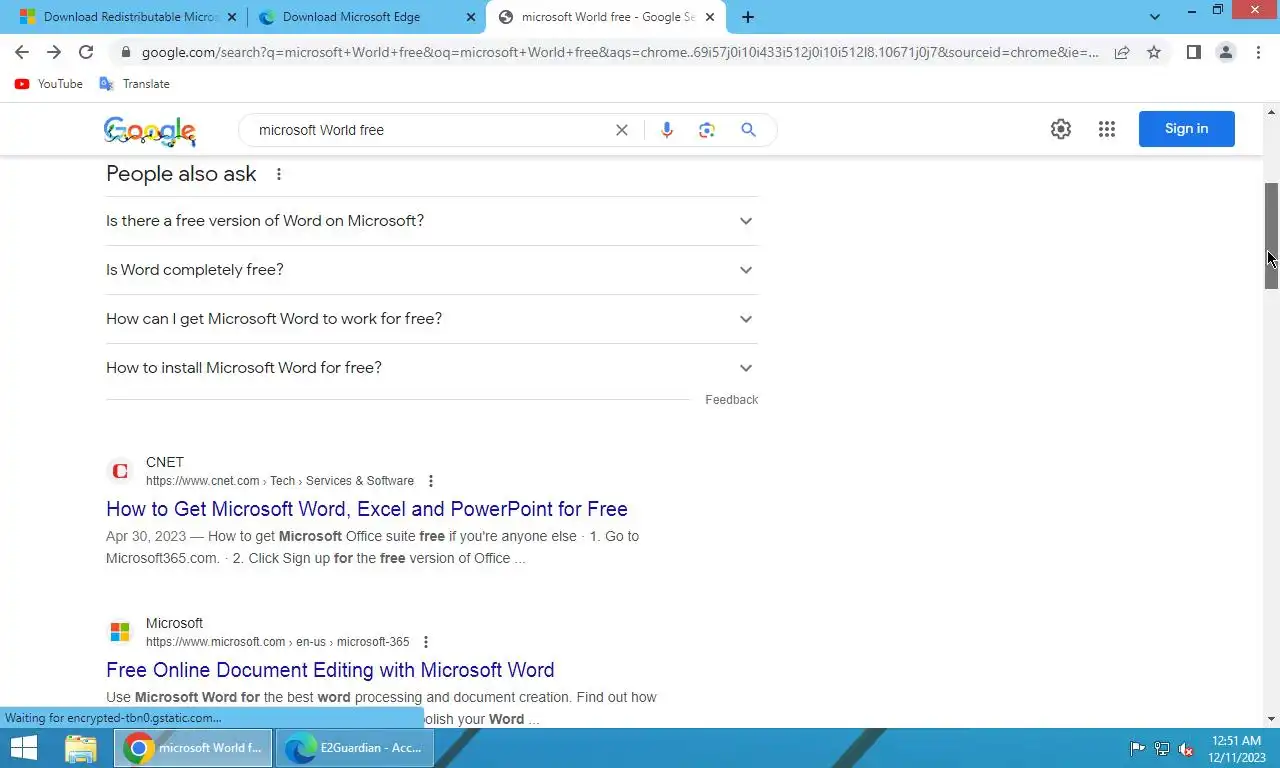
Task: Open the Windows Start button
Action: 24,748
